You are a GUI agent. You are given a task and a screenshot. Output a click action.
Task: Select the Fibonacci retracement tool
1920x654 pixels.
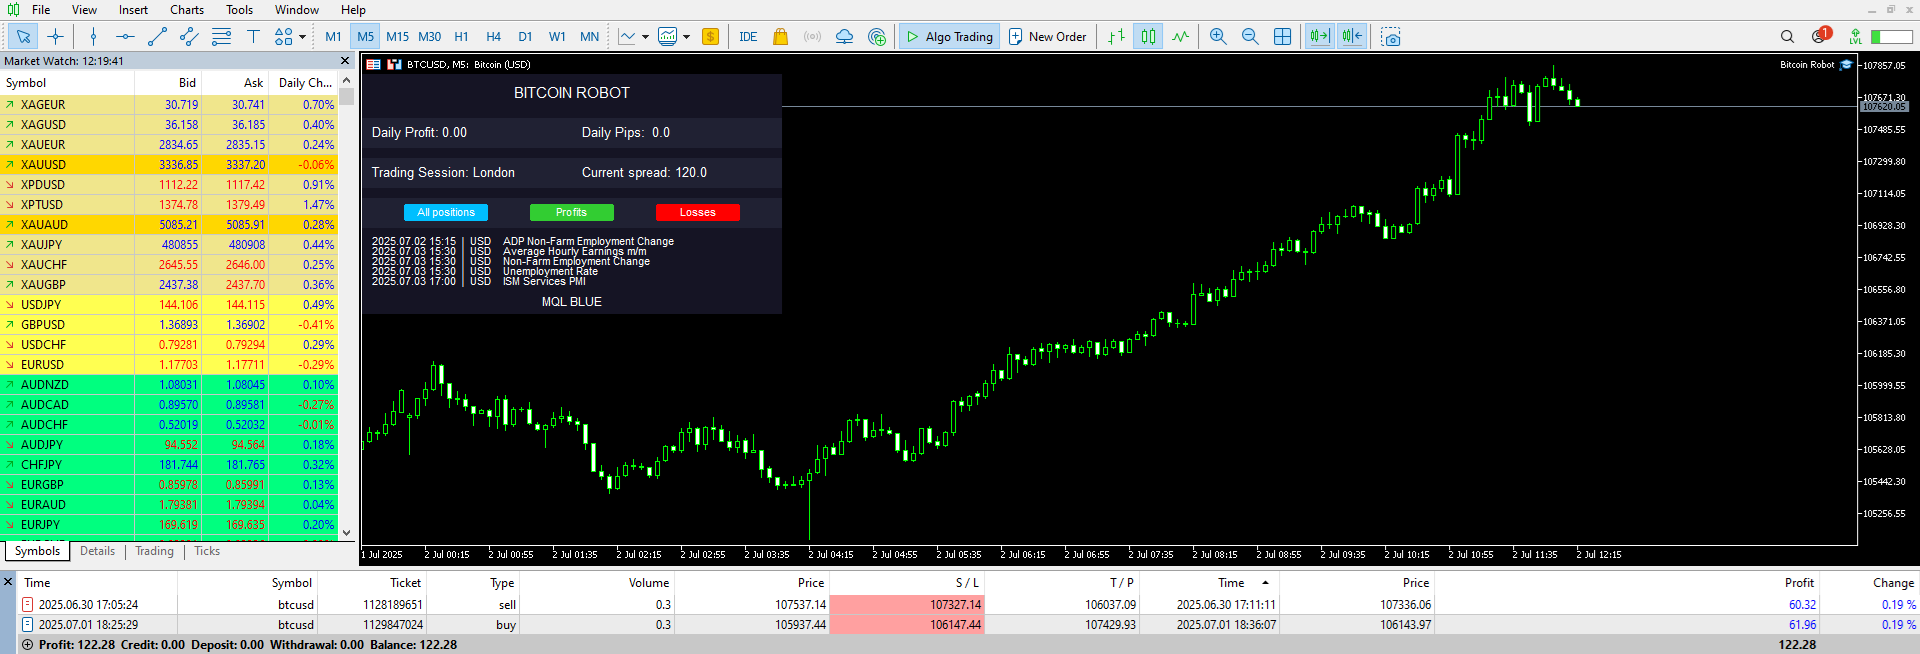pyautogui.click(x=221, y=37)
